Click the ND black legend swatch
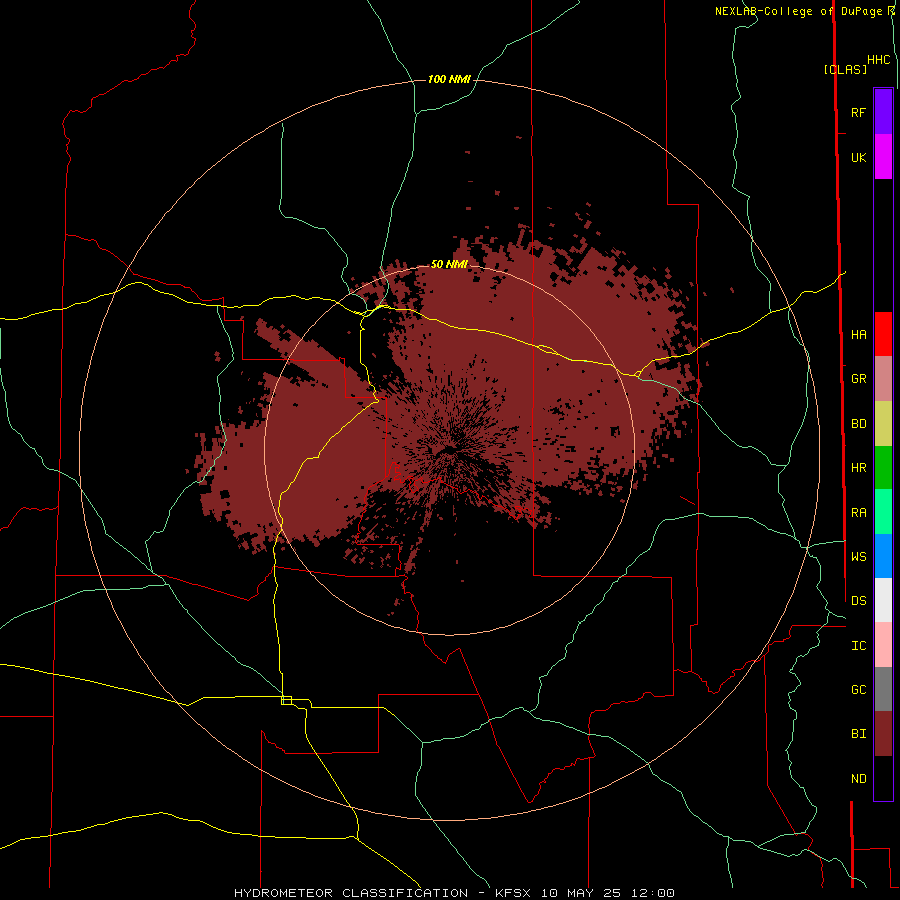The height and width of the screenshot is (900, 900). pos(883,778)
